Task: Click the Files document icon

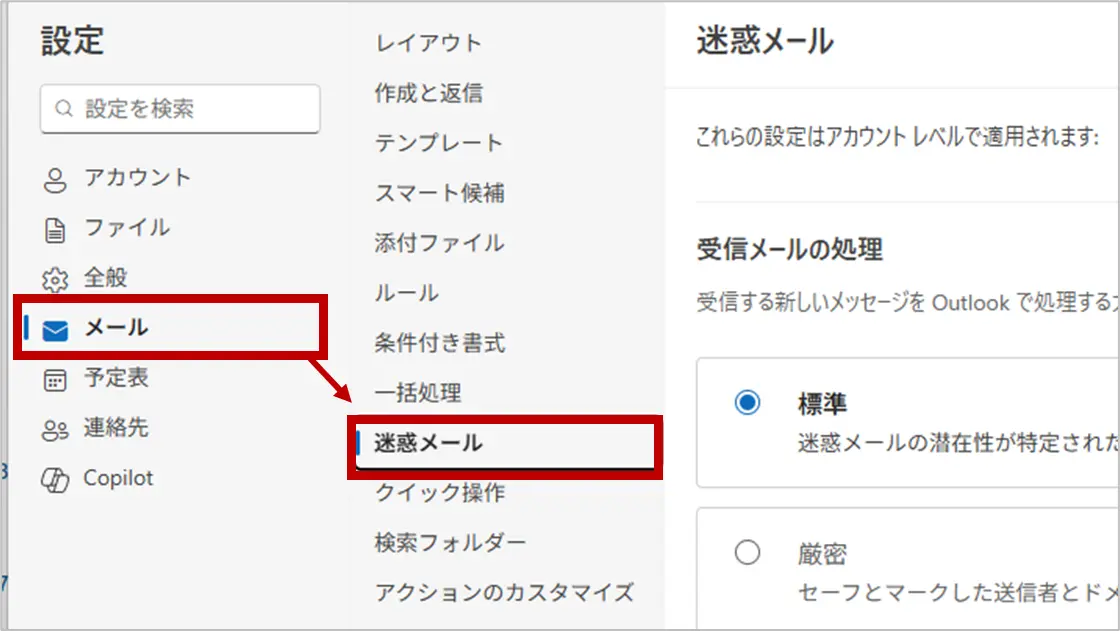Action: coord(54,230)
